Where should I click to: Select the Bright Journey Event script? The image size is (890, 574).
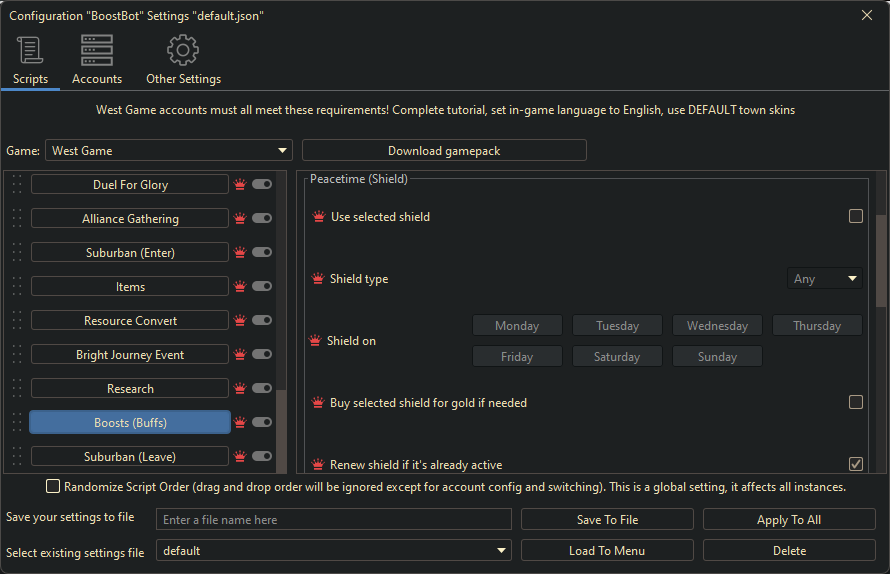coord(130,355)
